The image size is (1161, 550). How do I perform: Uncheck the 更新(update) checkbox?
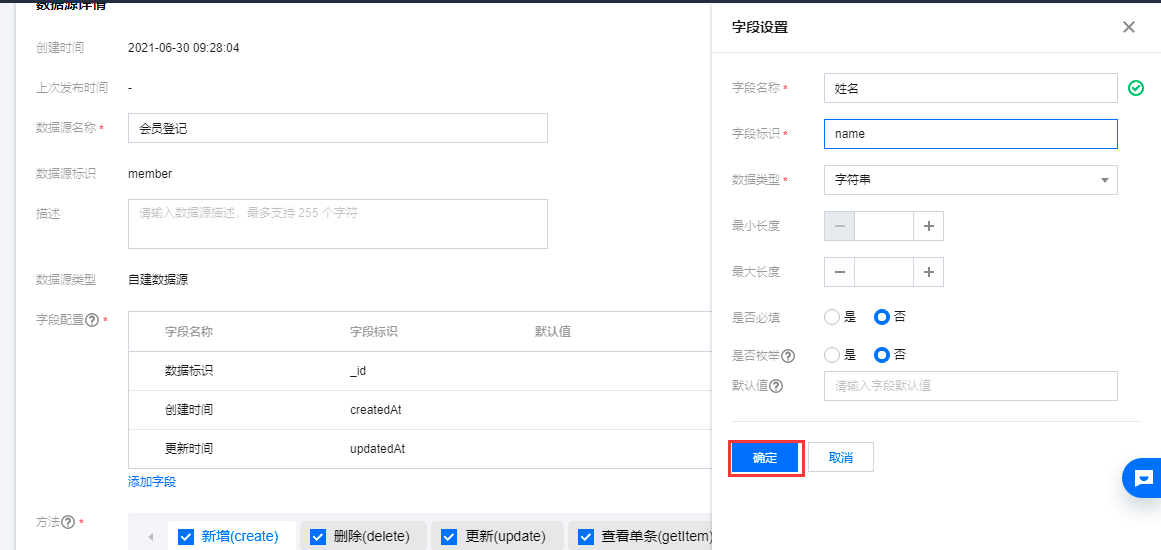pyautogui.click(x=449, y=537)
